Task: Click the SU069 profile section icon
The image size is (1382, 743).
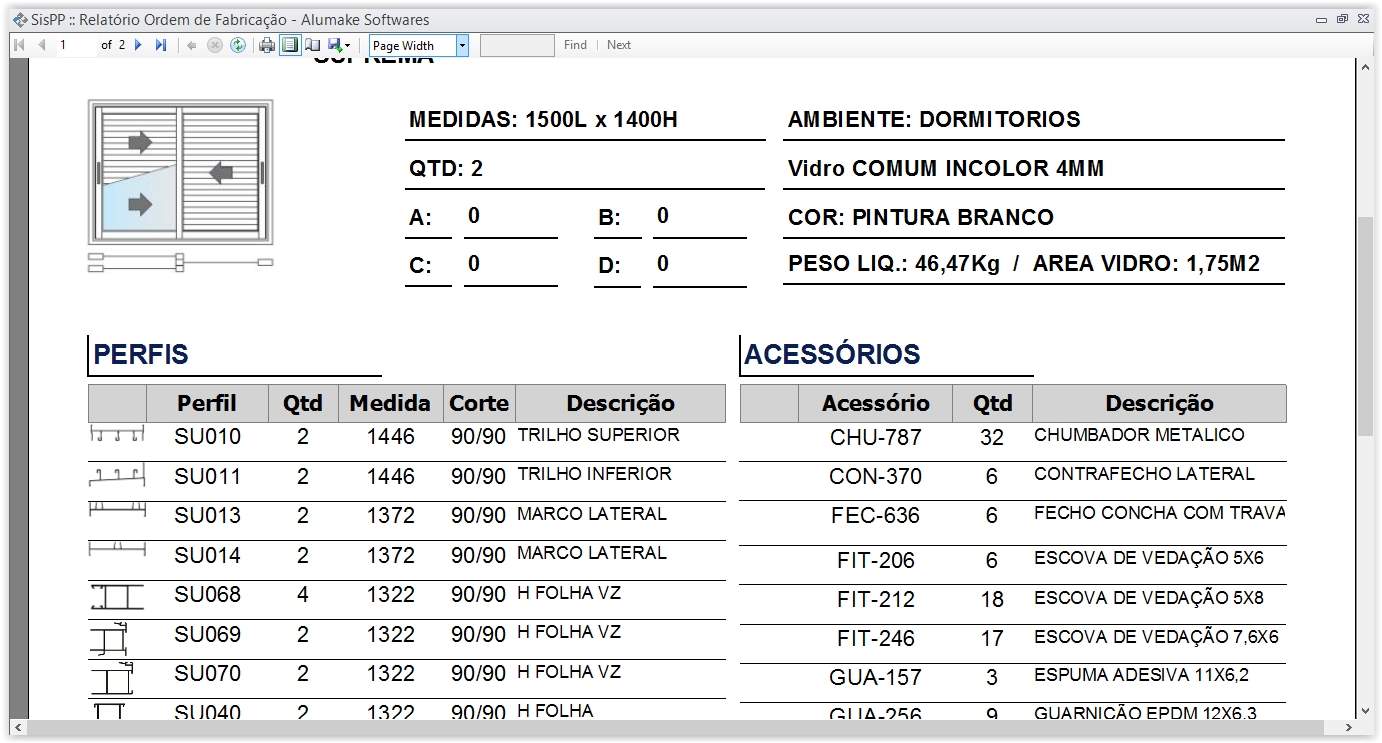Action: [x=109, y=638]
